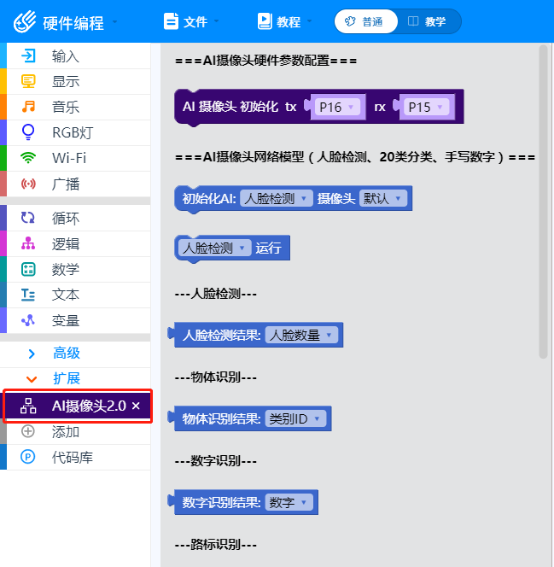Open the tx pin P16 dropdown
This screenshot has width=554, height=567.
coord(337,107)
